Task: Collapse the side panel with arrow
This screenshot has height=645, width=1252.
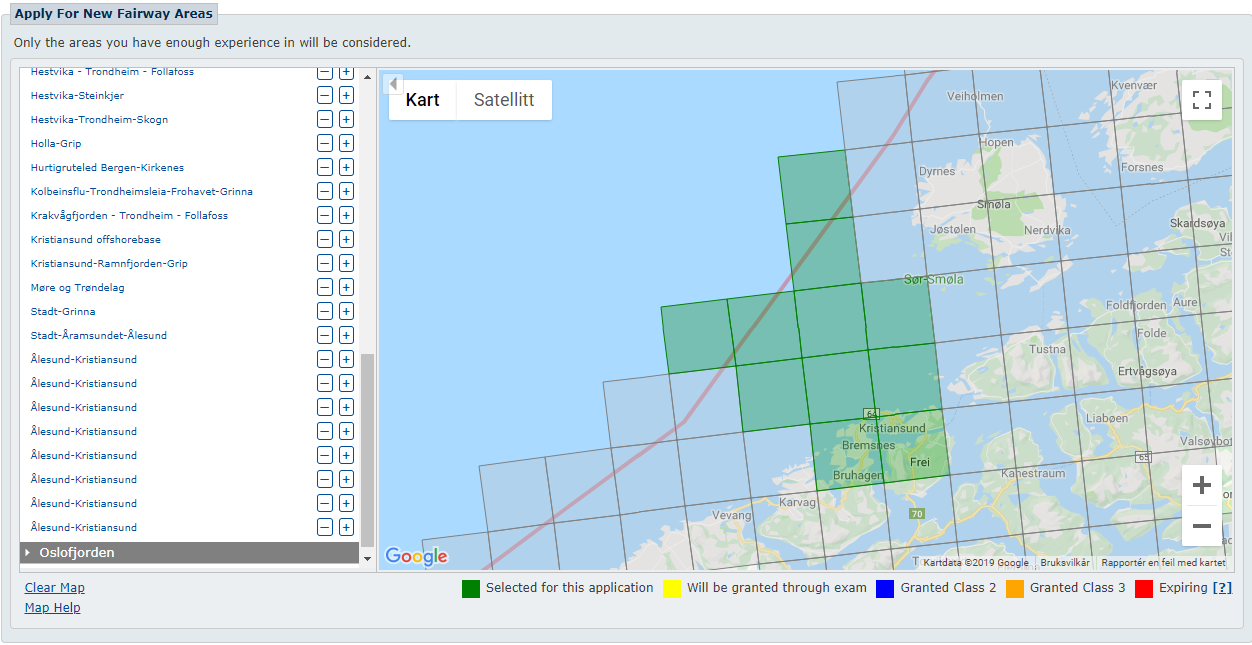Action: coord(394,83)
